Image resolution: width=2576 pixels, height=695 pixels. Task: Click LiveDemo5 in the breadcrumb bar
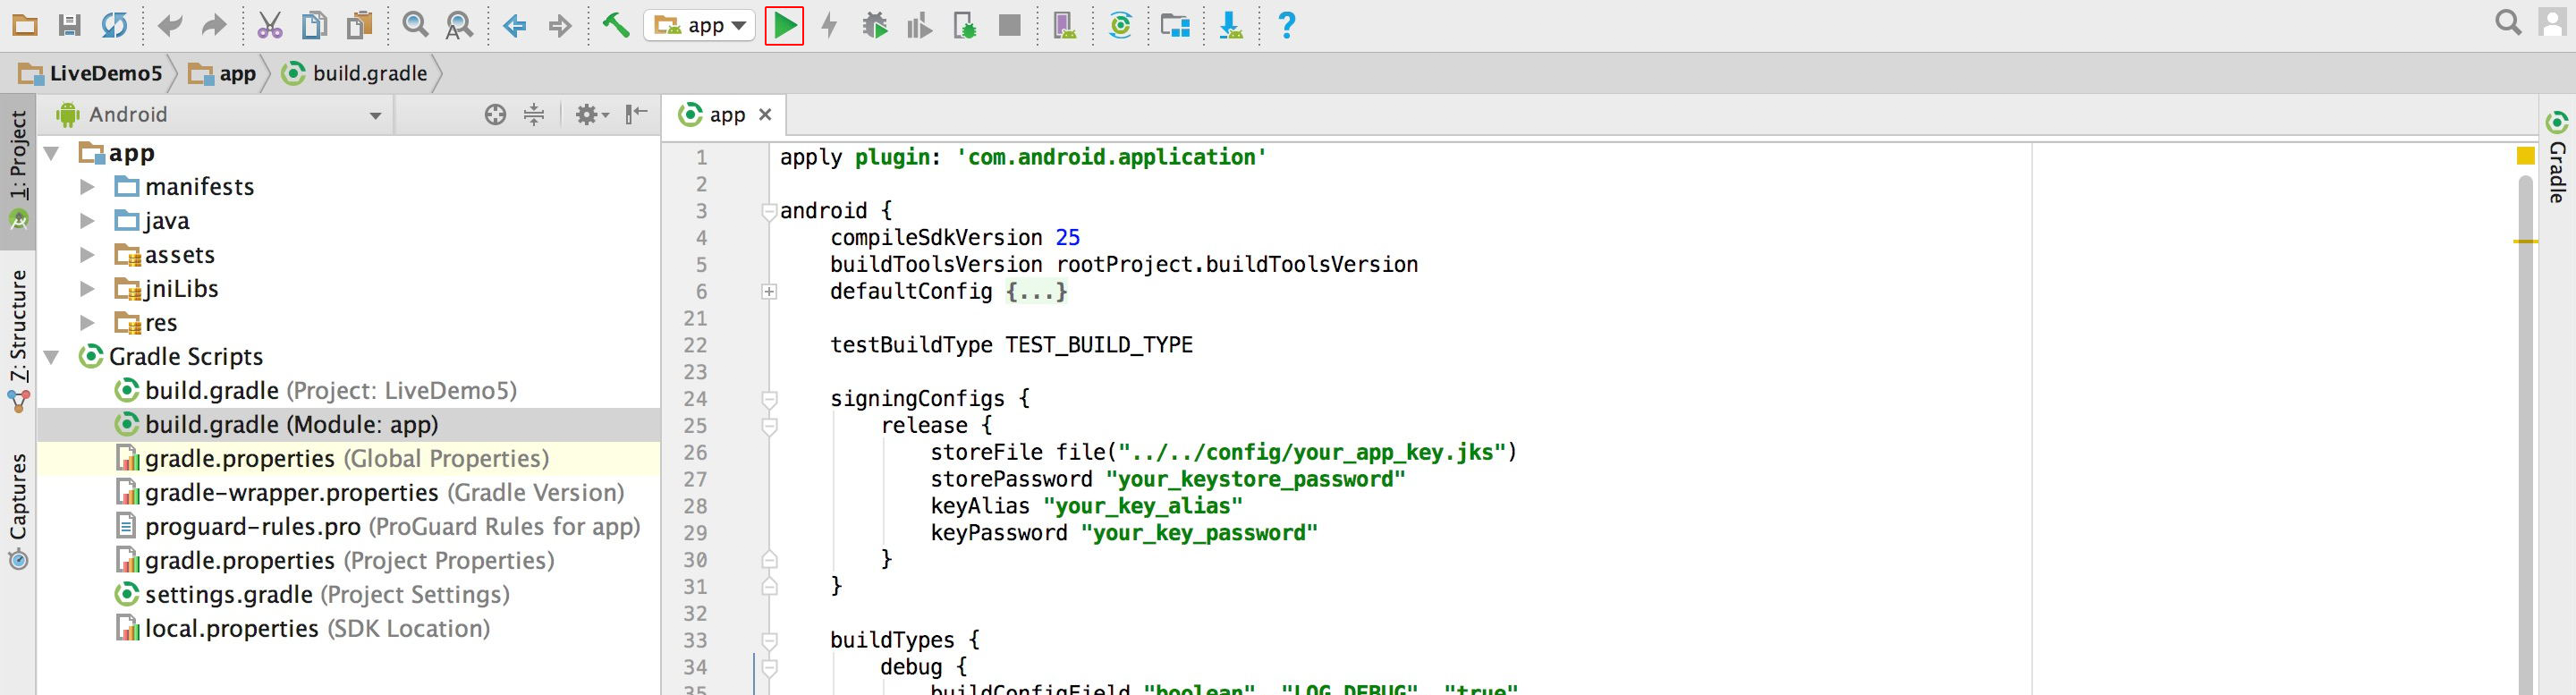[104, 74]
